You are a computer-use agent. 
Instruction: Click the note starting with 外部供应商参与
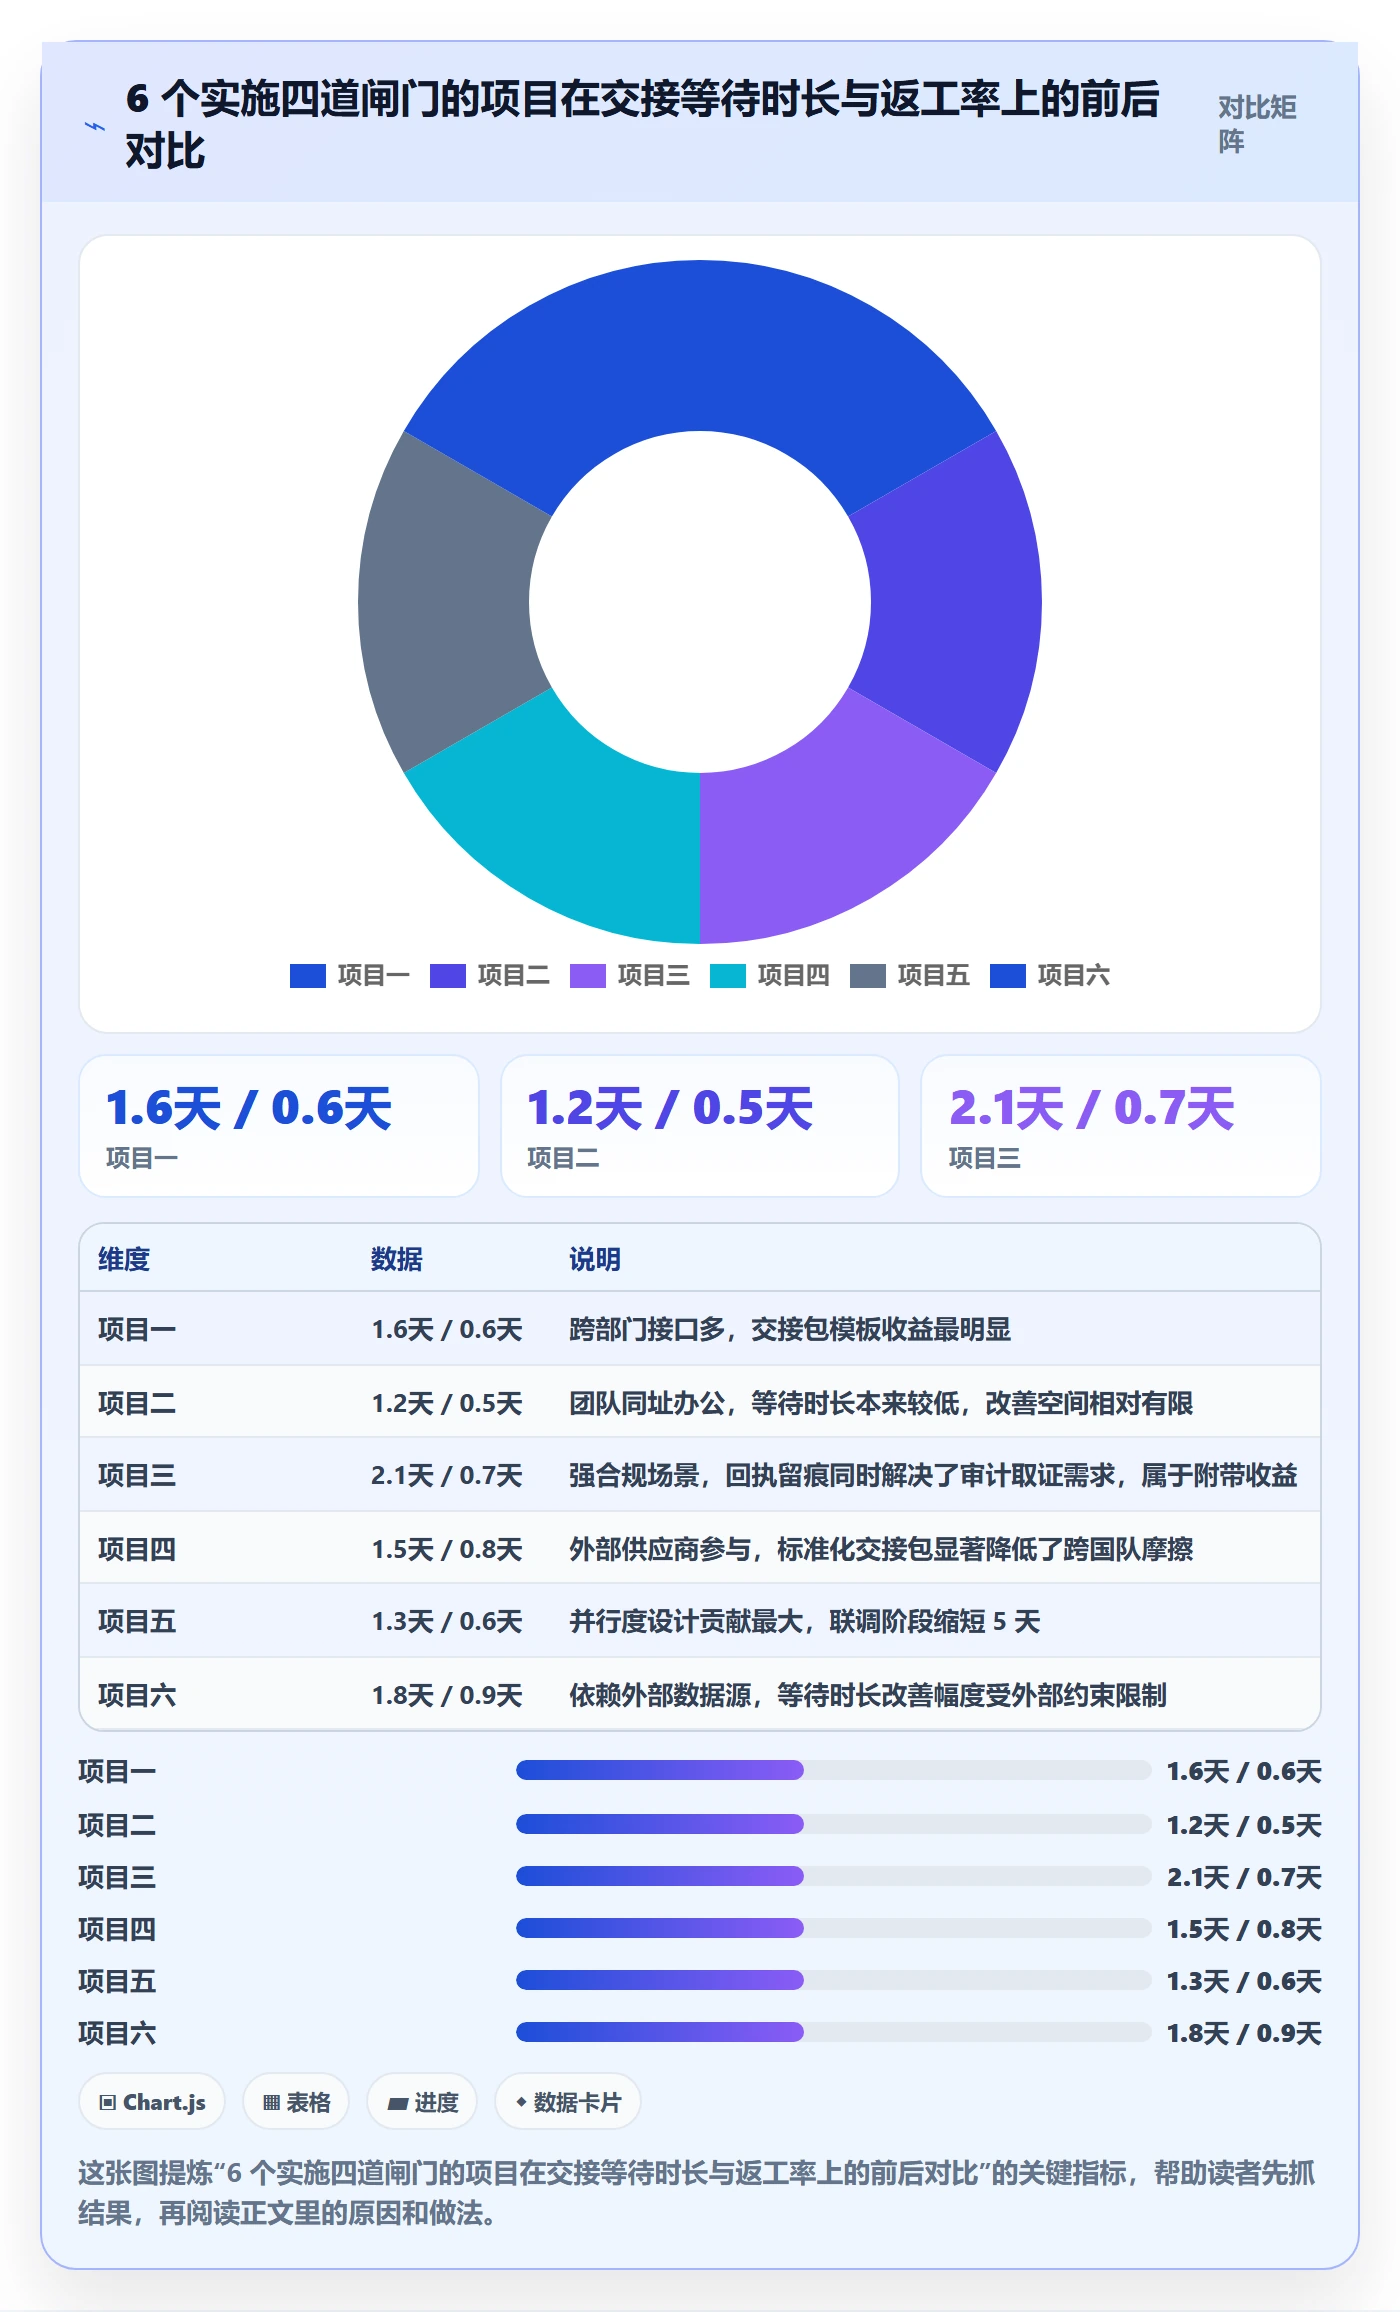pos(881,1549)
